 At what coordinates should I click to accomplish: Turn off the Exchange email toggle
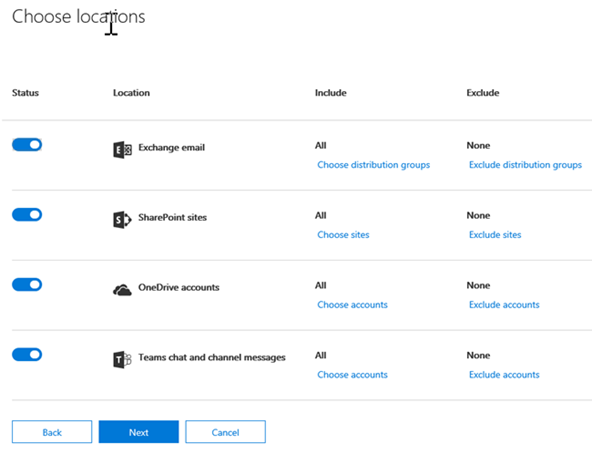[x=27, y=145]
